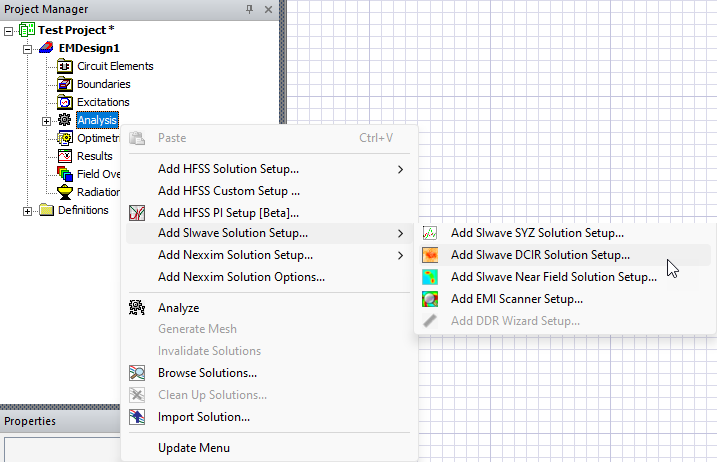Viewport: 717px width, 462px height.
Task: Click the Radiation icon
Action: 64,192
